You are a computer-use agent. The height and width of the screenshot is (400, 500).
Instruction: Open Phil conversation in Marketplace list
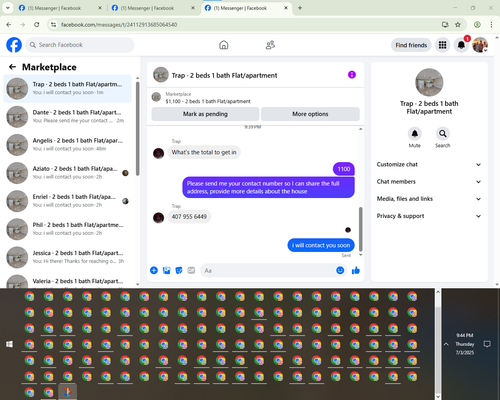pyautogui.click(x=67, y=229)
